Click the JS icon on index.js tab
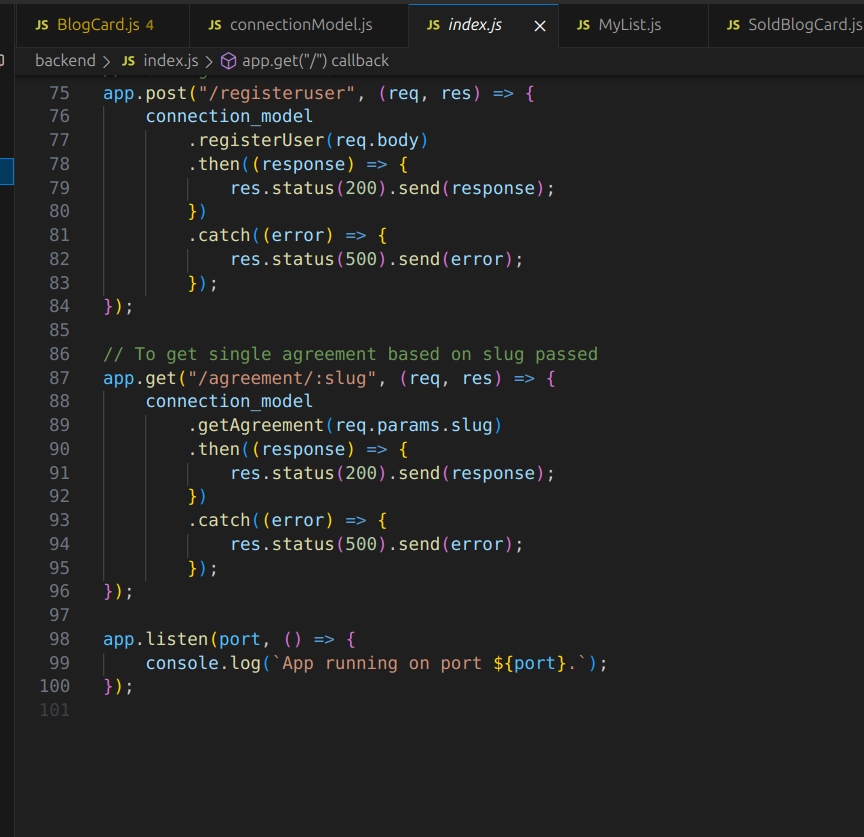The height and width of the screenshot is (837, 864). coord(433,25)
